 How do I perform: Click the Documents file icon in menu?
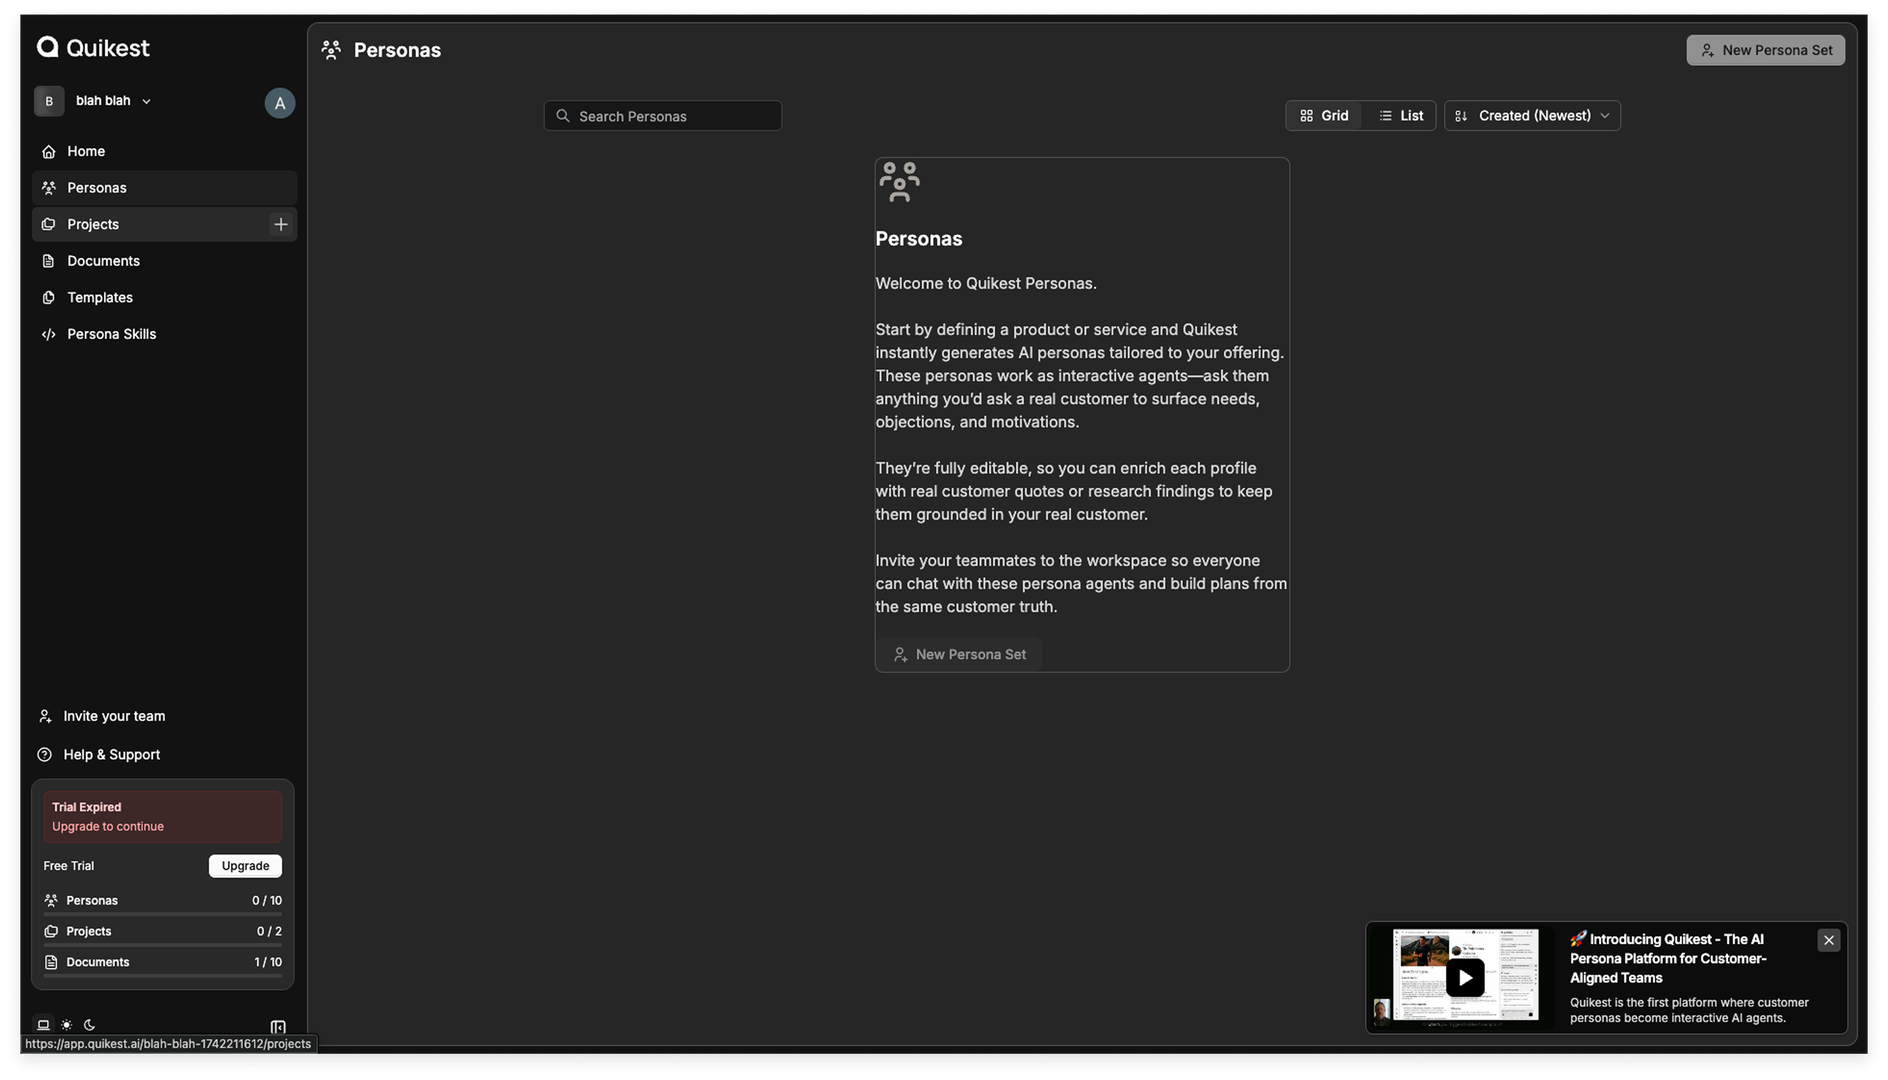point(48,261)
